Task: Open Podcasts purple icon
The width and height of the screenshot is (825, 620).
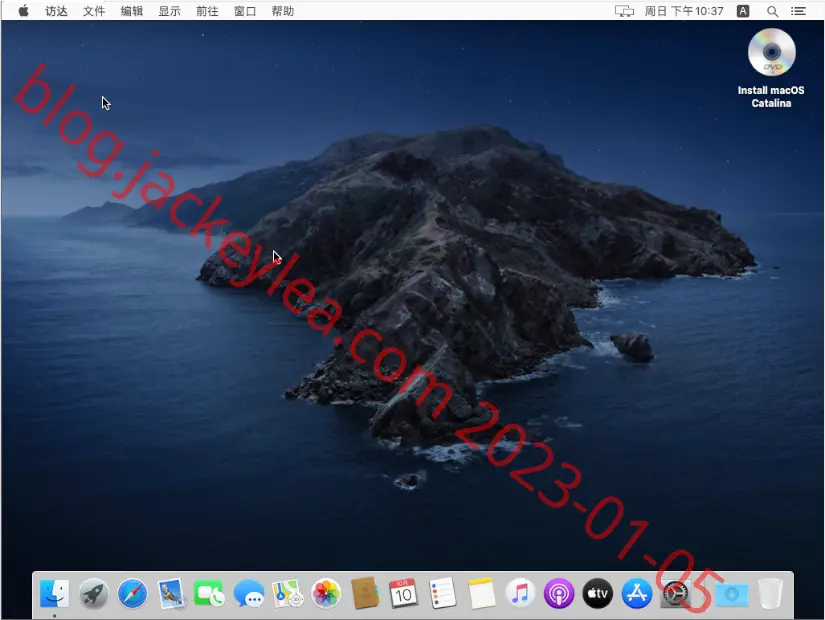Action: (559, 594)
